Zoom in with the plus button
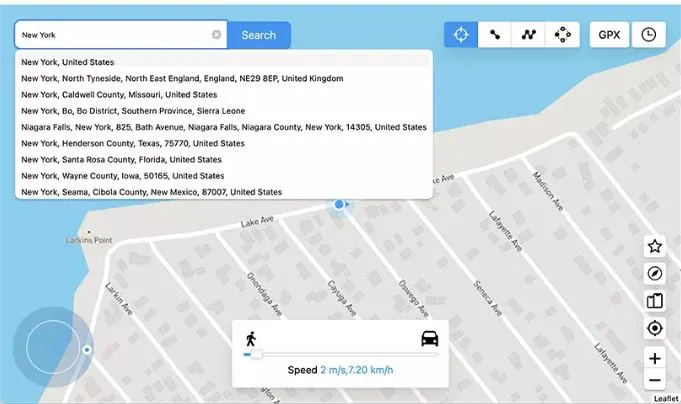This screenshot has width=681, height=404. 655,358
